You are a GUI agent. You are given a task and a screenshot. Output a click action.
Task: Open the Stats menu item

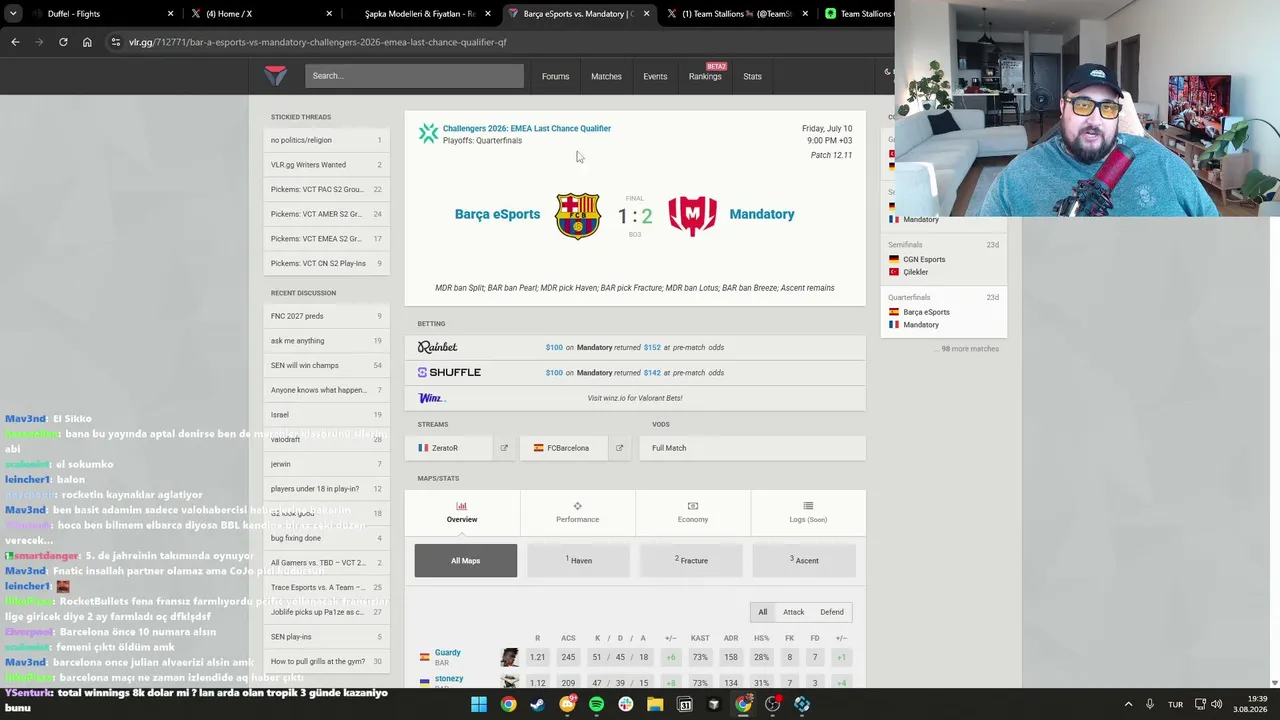coord(752,76)
